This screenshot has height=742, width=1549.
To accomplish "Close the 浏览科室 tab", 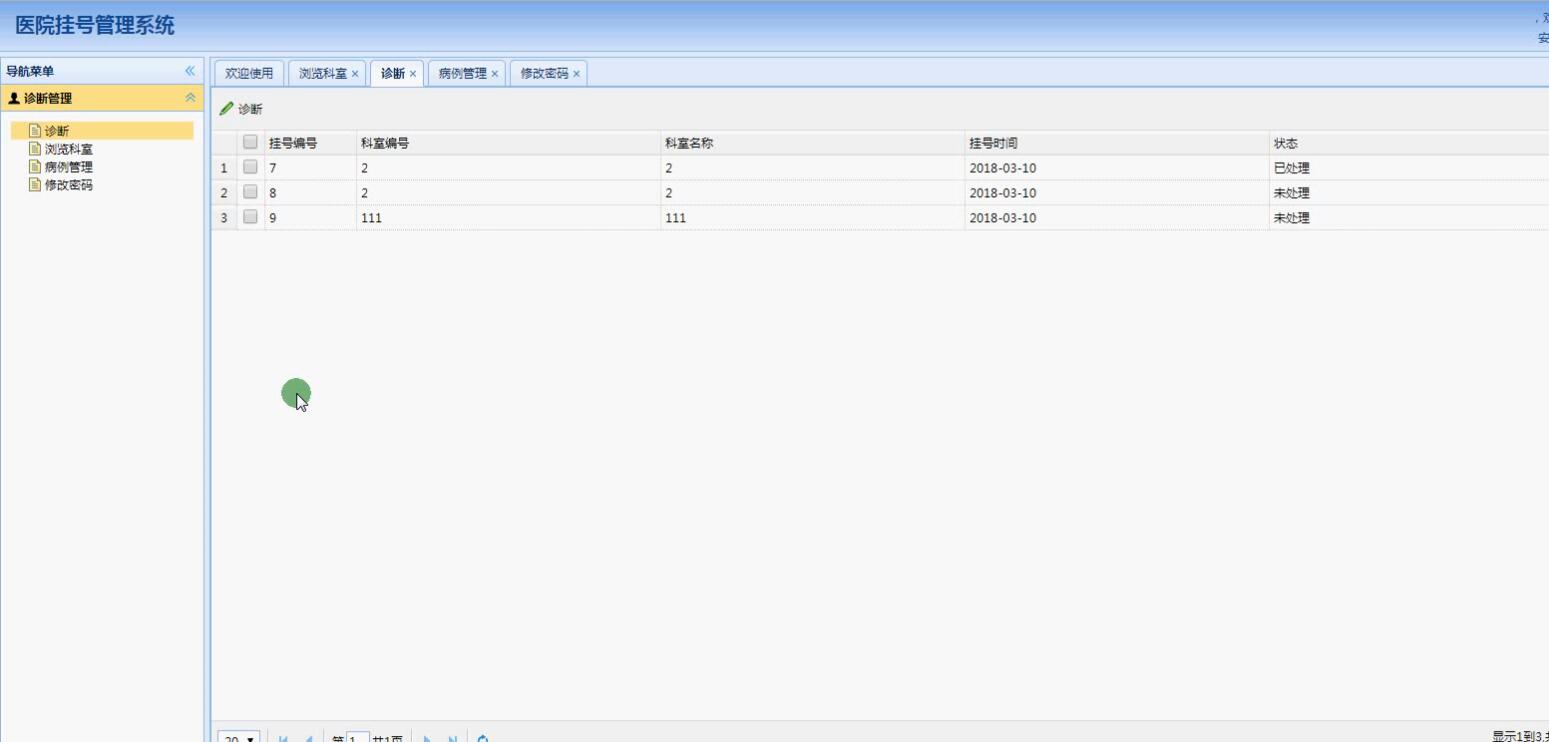I will 355,74.
